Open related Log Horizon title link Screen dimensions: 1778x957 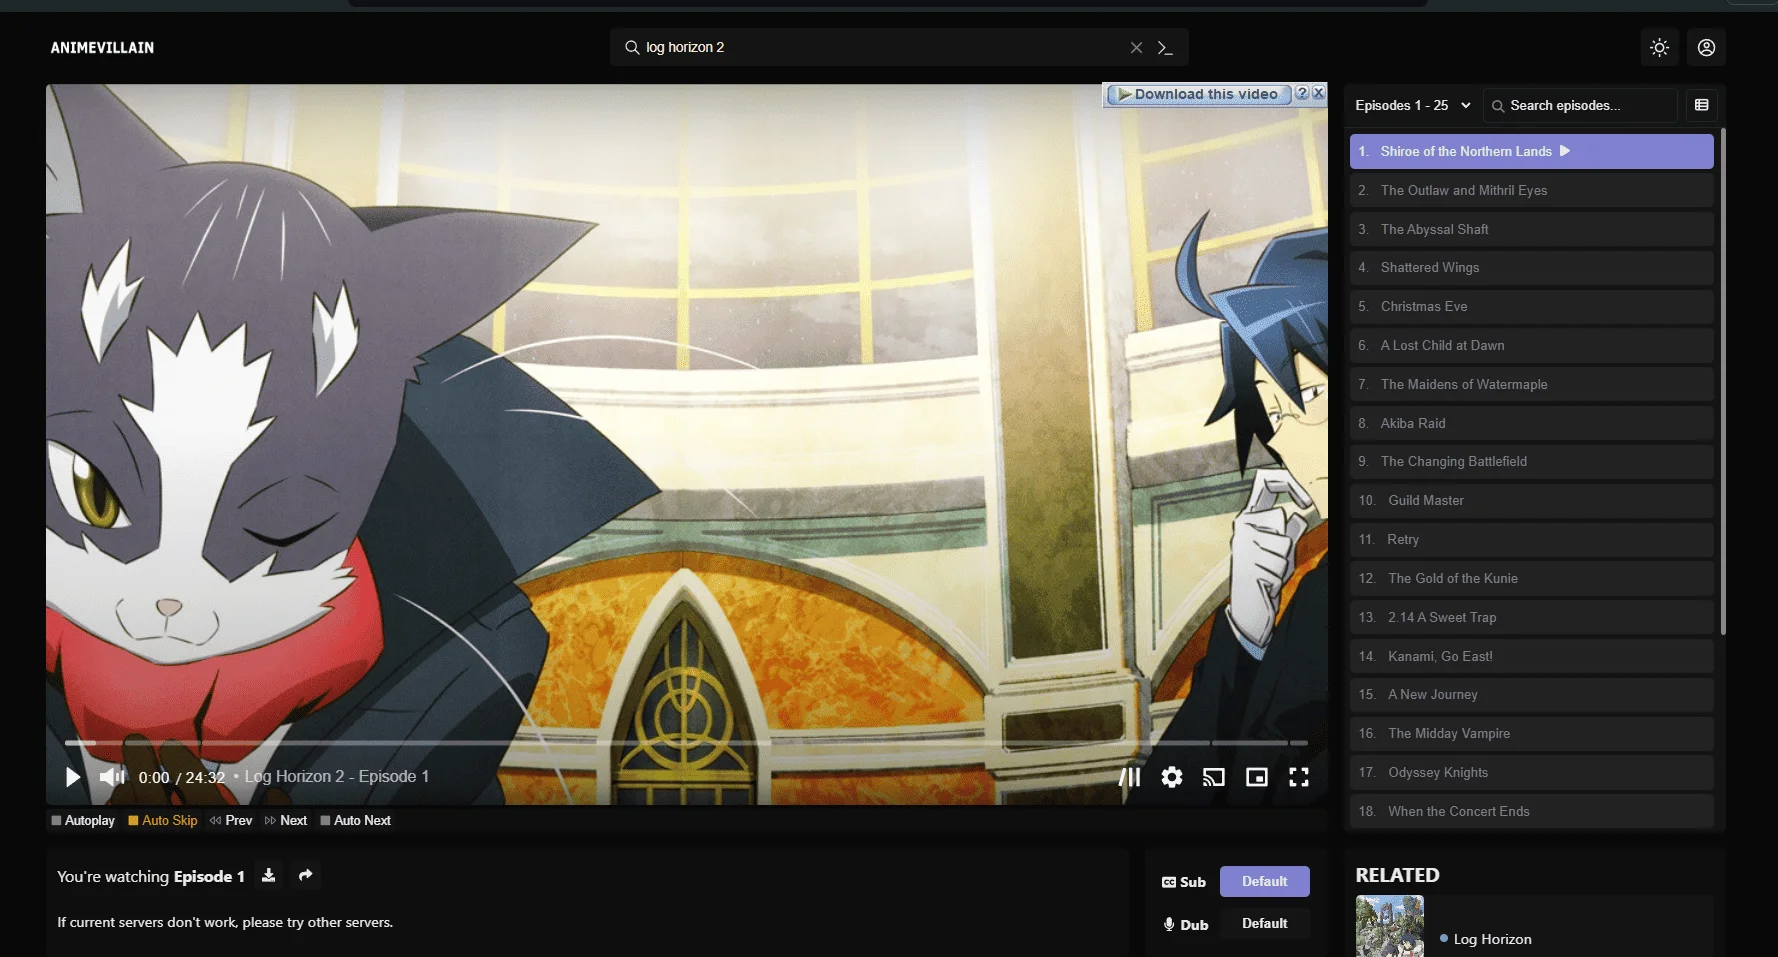[1492, 939]
